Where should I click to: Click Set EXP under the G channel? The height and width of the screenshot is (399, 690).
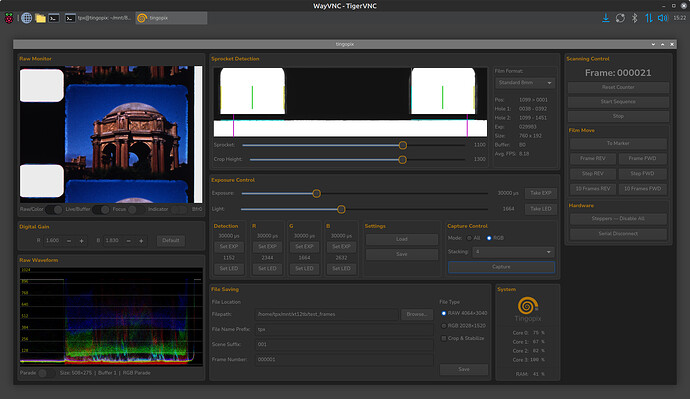[304, 246]
